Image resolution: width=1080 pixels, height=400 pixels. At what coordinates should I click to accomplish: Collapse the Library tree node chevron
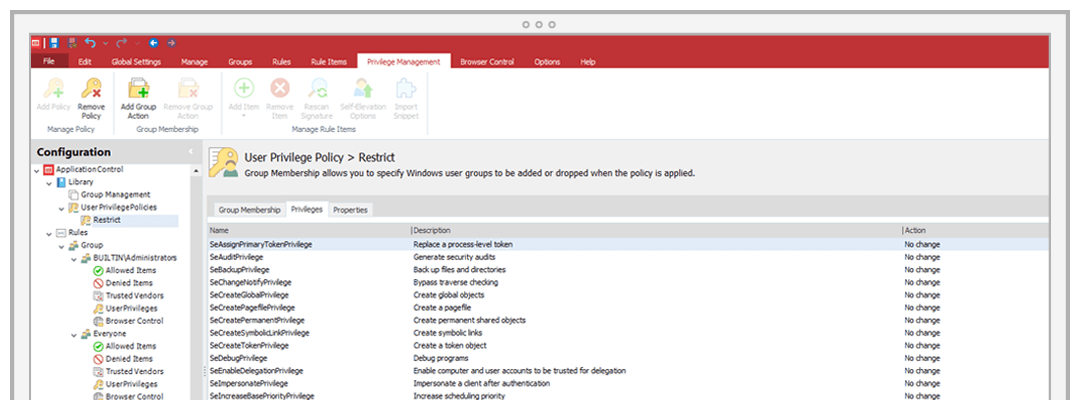click(49, 182)
